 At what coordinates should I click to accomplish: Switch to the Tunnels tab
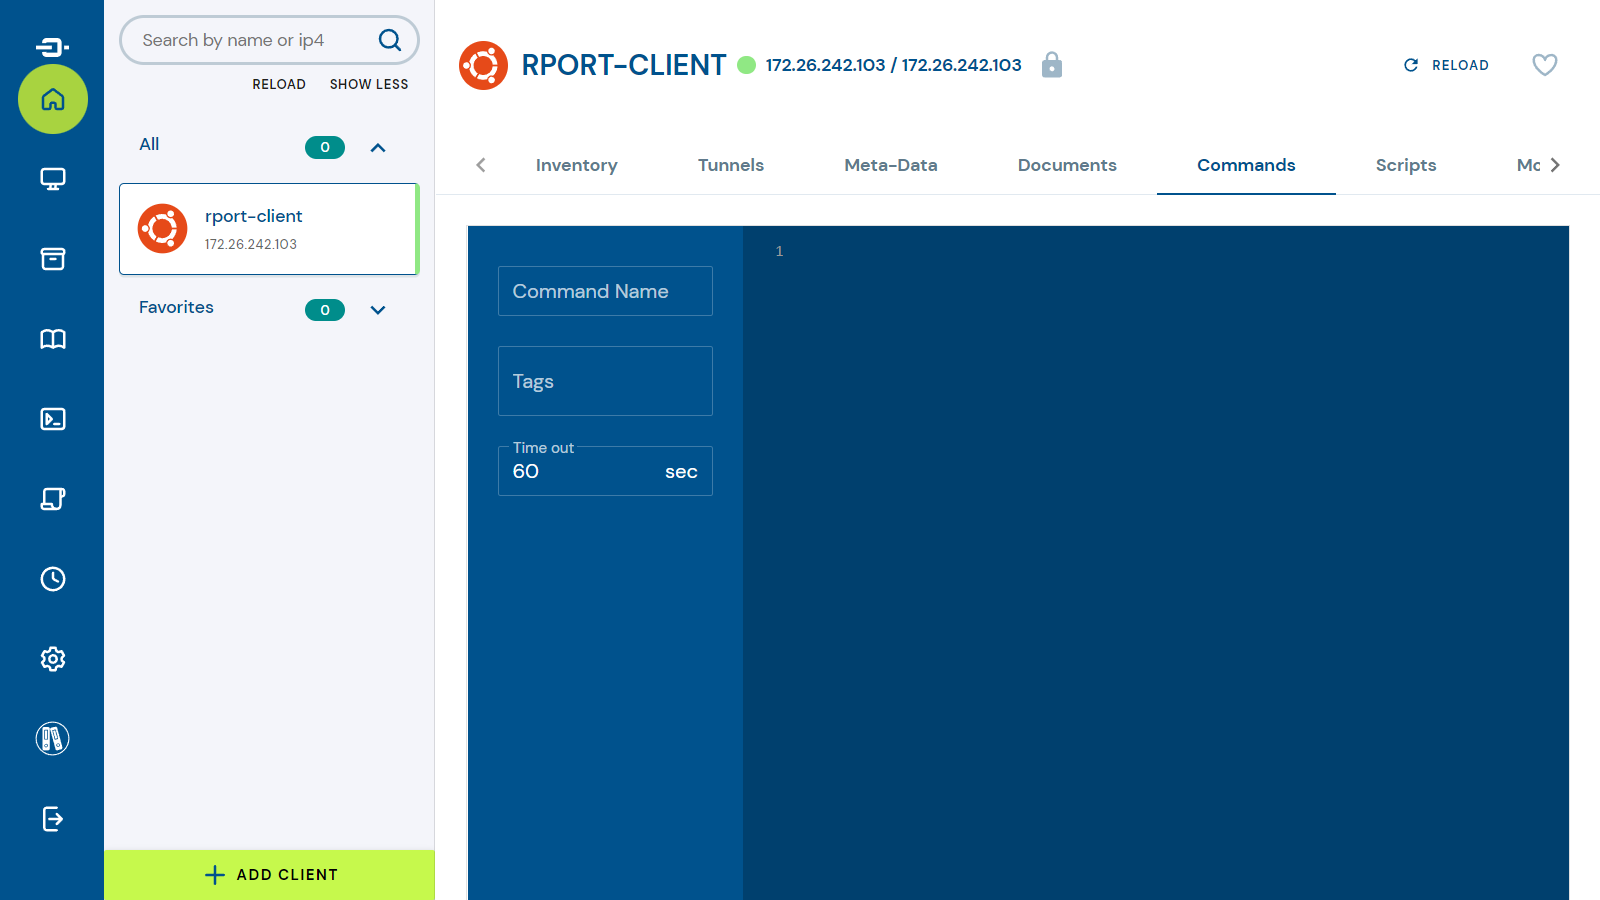pyautogui.click(x=730, y=165)
